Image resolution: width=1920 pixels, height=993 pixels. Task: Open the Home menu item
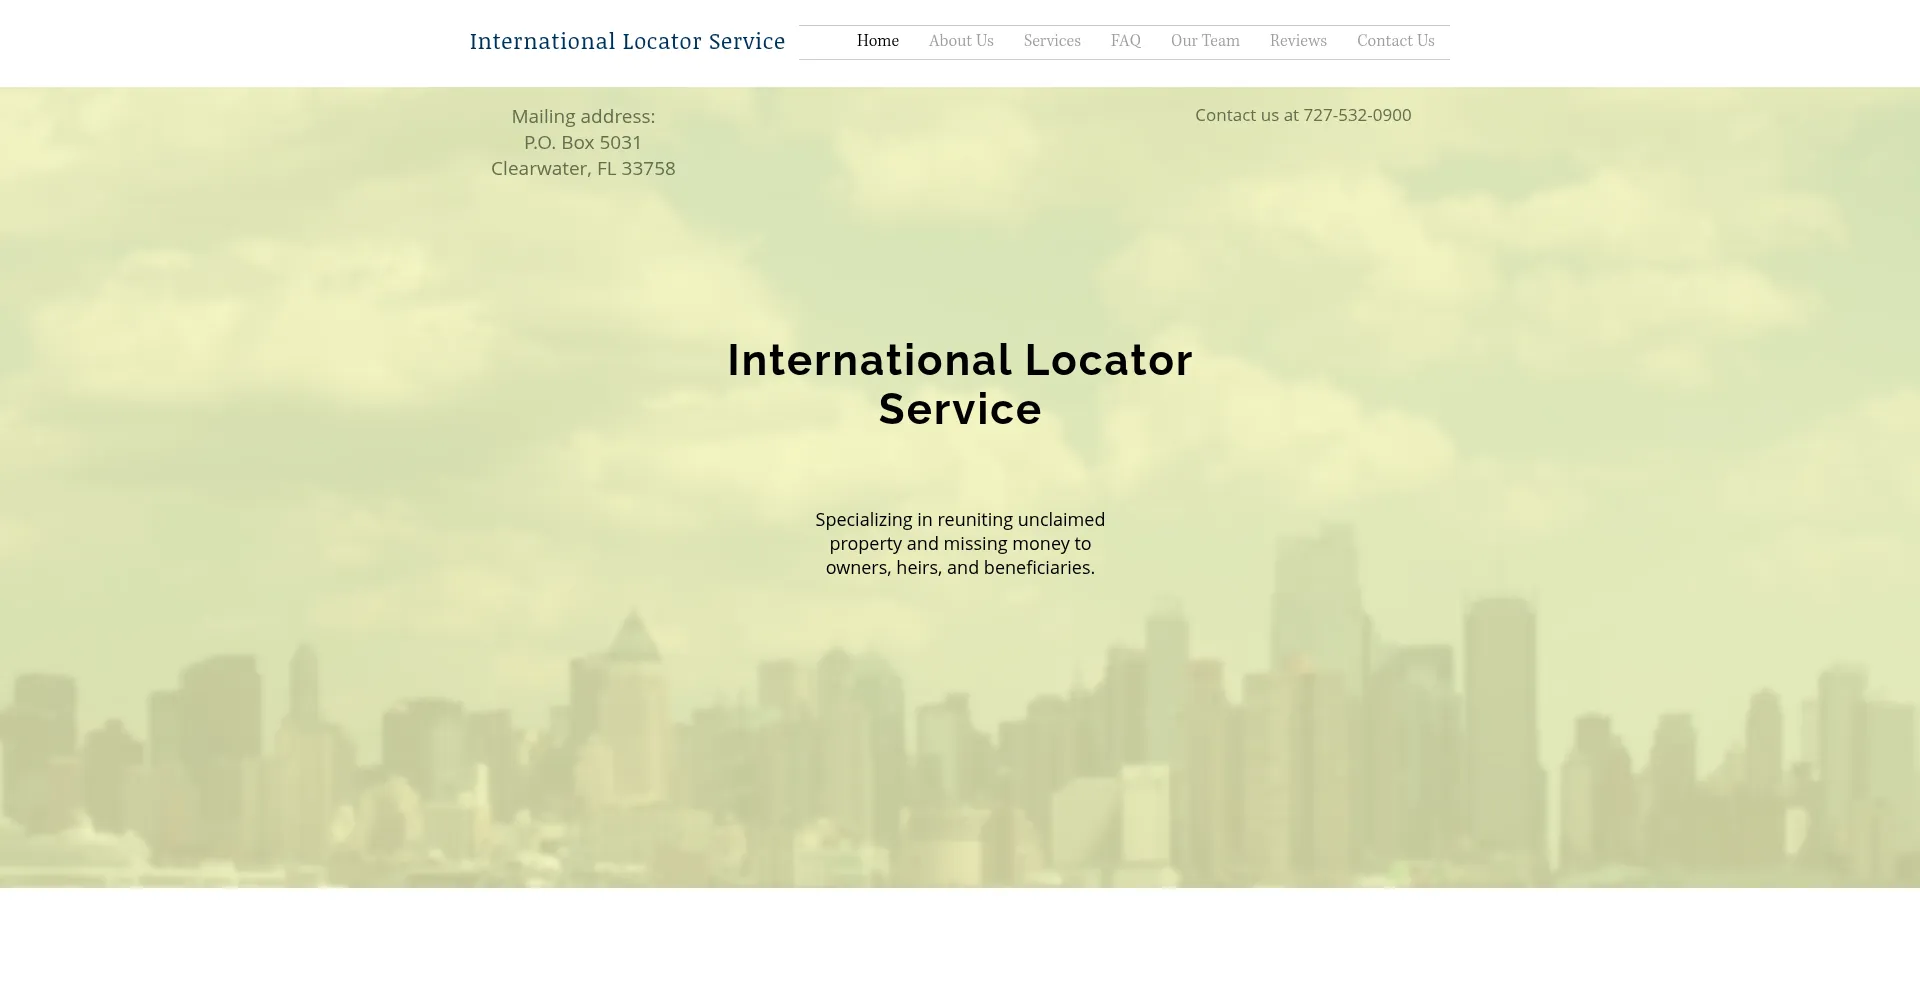pyautogui.click(x=877, y=41)
